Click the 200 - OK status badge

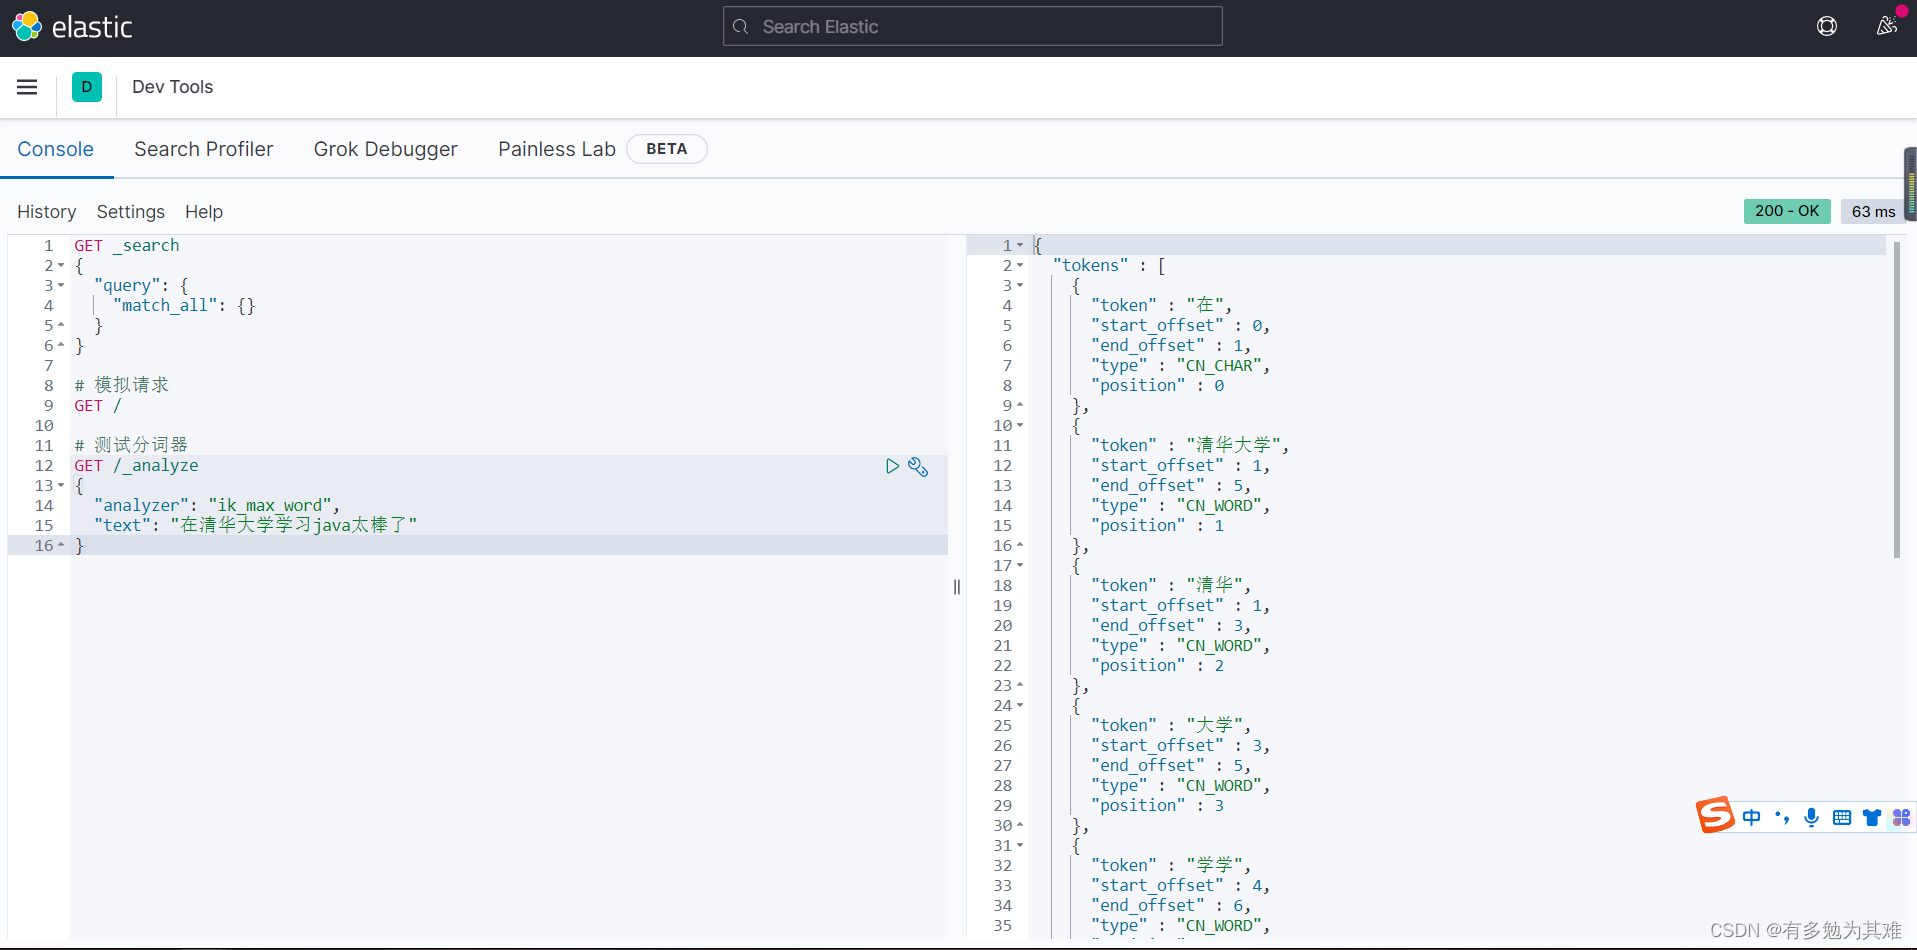pos(1787,211)
